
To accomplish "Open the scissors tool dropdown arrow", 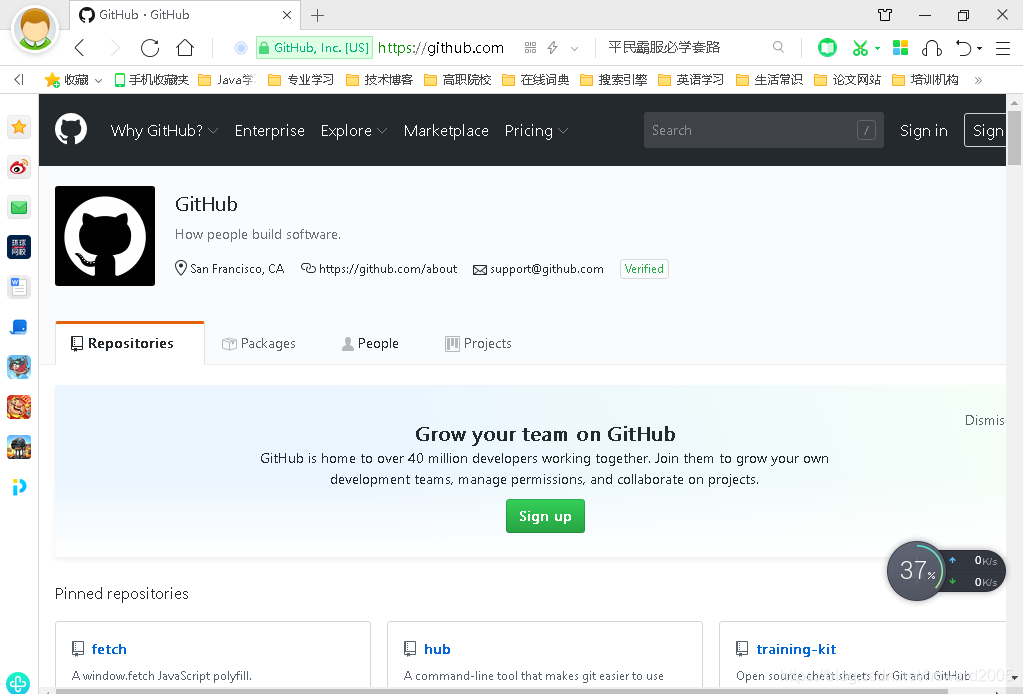I will pyautogui.click(x=878, y=48).
